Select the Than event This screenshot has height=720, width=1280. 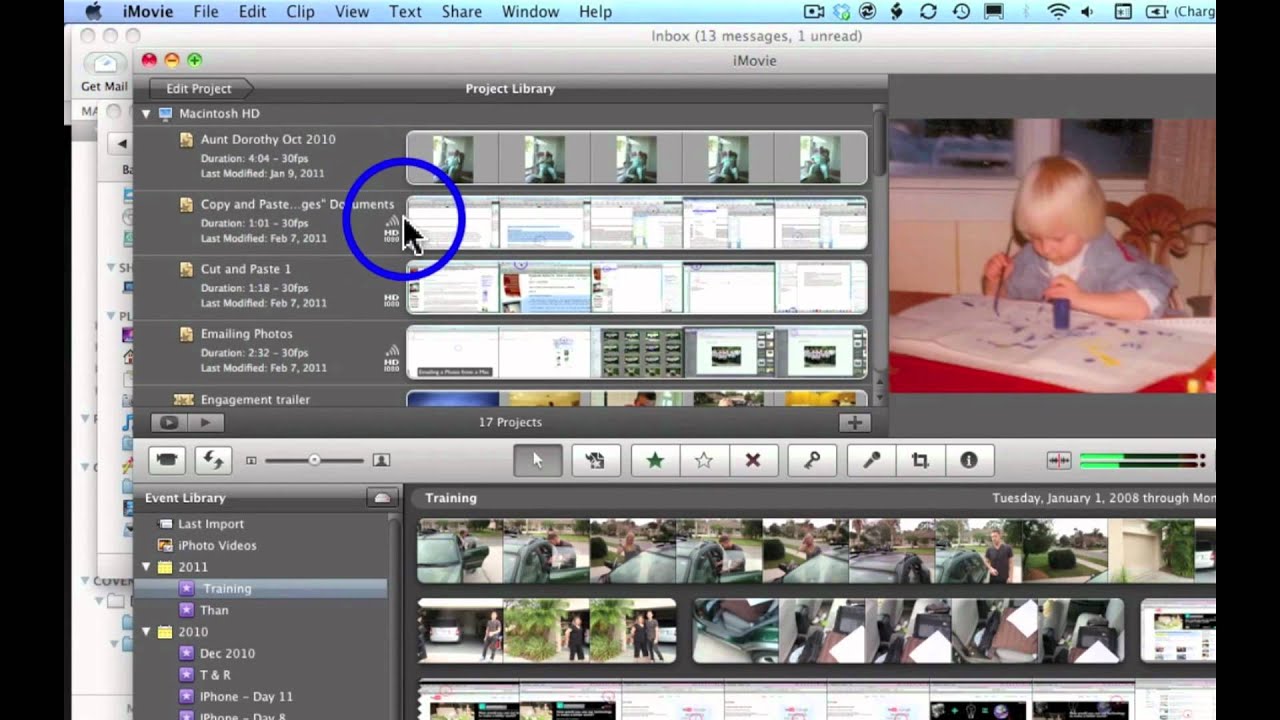[x=214, y=610]
